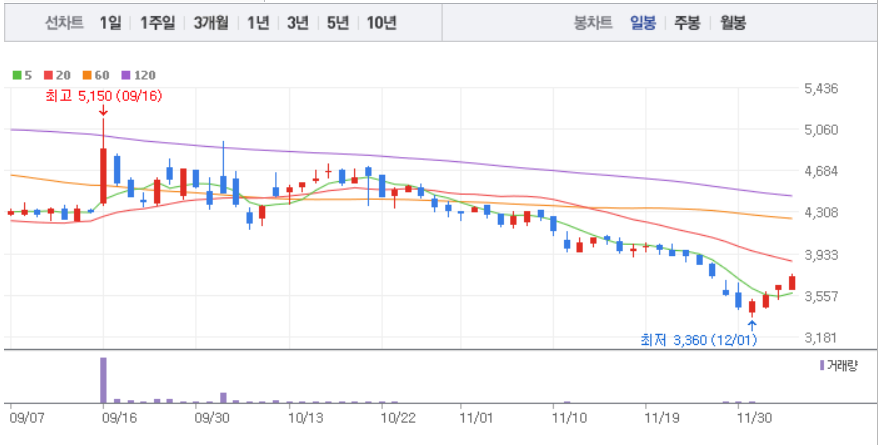Screen dimensions: 878x445
Task: Select the 1주일 line chart period
Action: coord(157,23)
